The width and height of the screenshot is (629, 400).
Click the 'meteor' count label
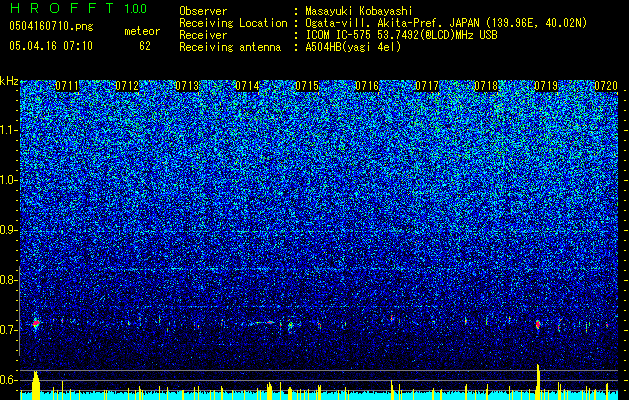pyautogui.click(x=142, y=31)
